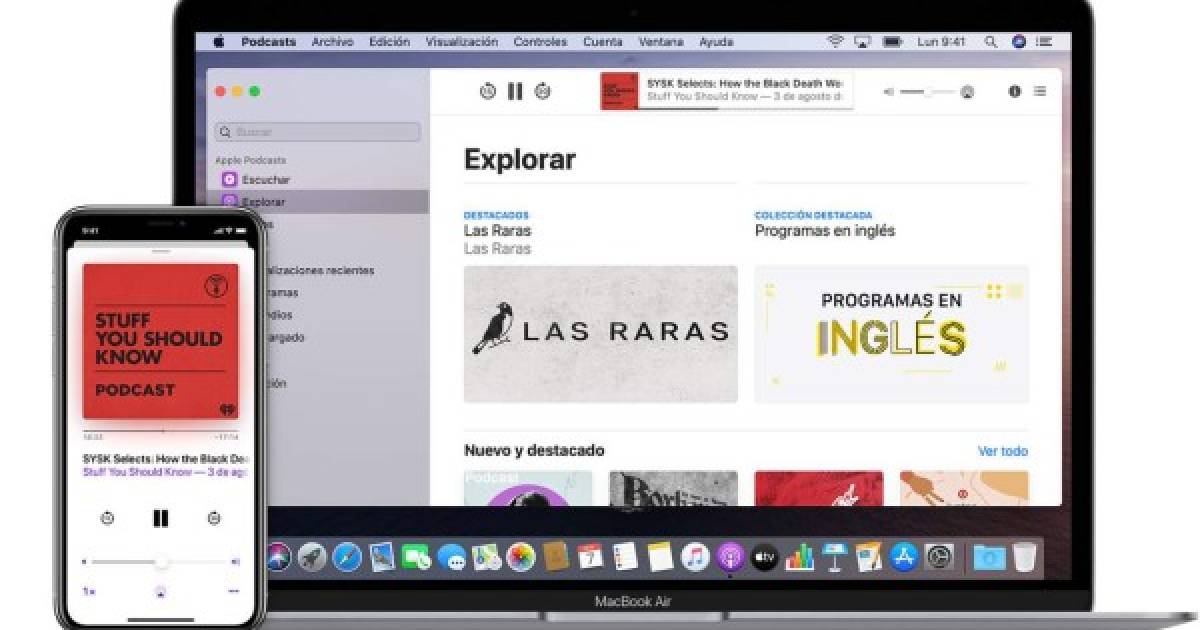Open the Trash in the Dock

tap(1024, 557)
